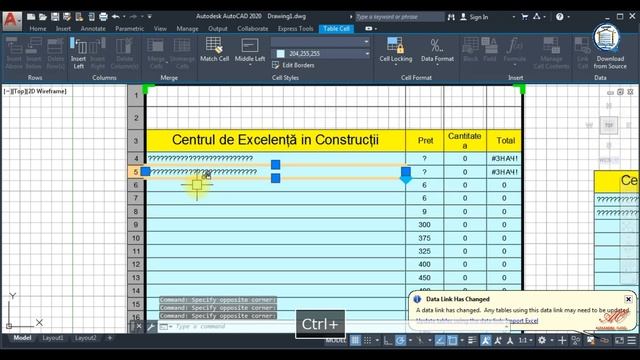The height and width of the screenshot is (360, 640).
Task: Click the wrench customize icon in command line
Action: [x=151, y=327]
